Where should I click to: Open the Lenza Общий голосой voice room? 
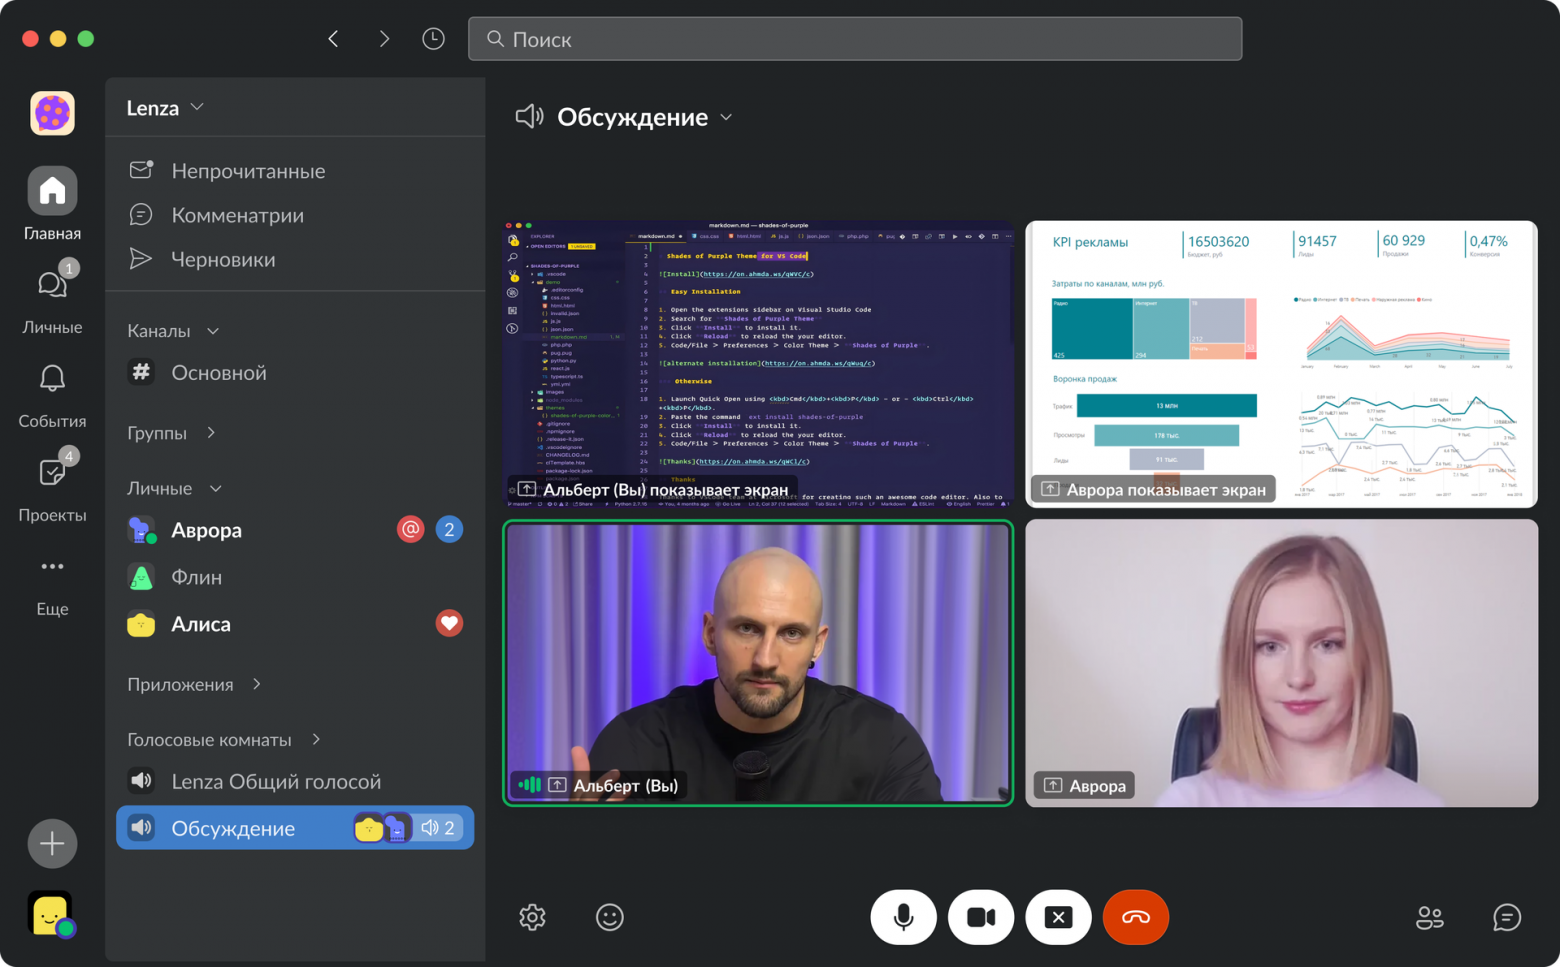275,781
